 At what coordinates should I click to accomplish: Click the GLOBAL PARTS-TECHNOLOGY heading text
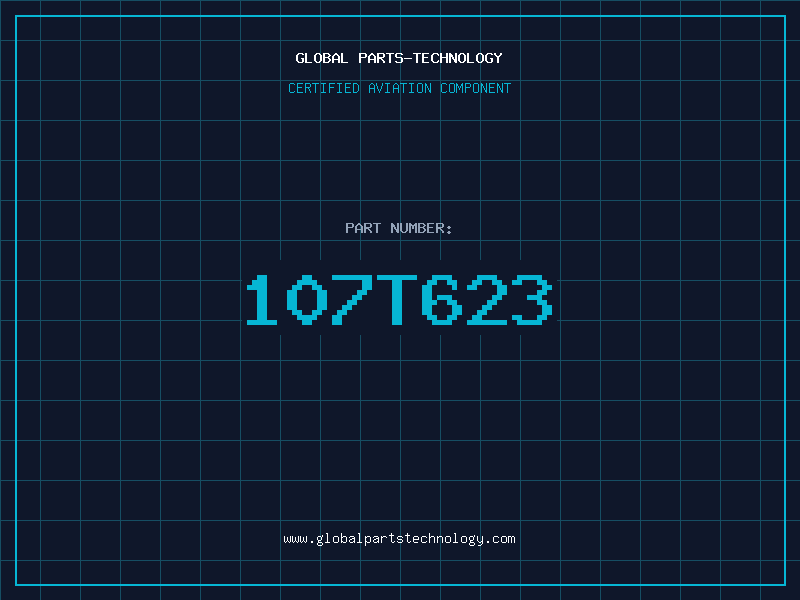tap(399, 58)
